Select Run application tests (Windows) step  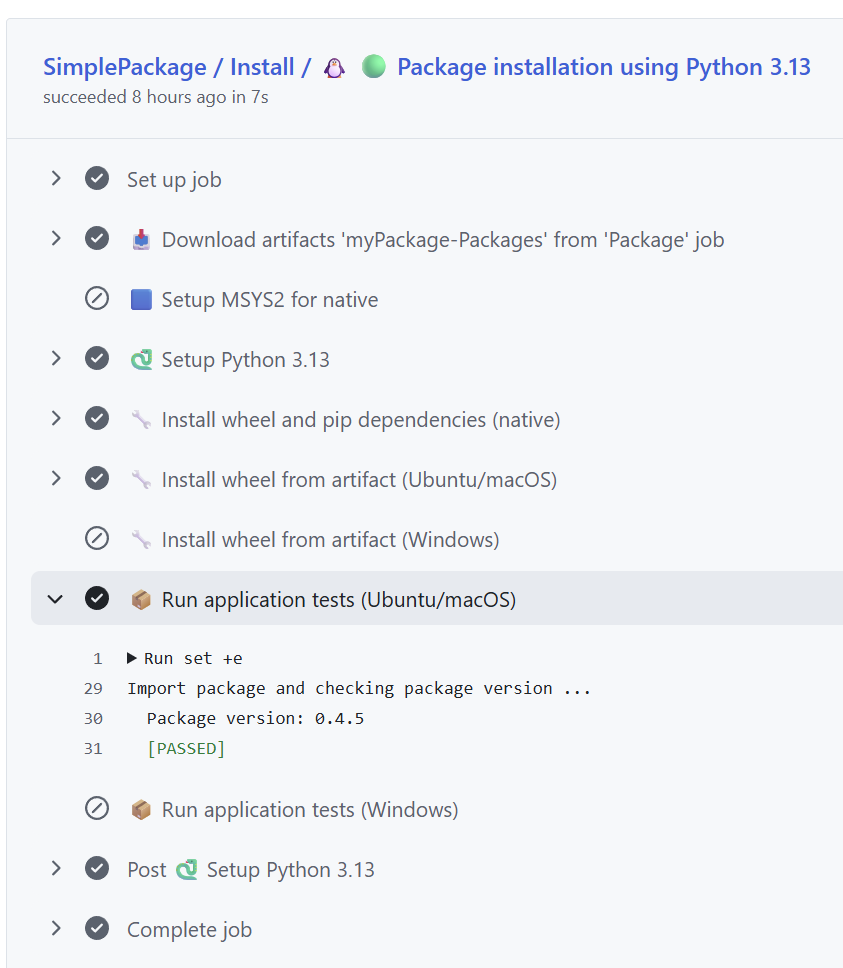click(x=309, y=809)
